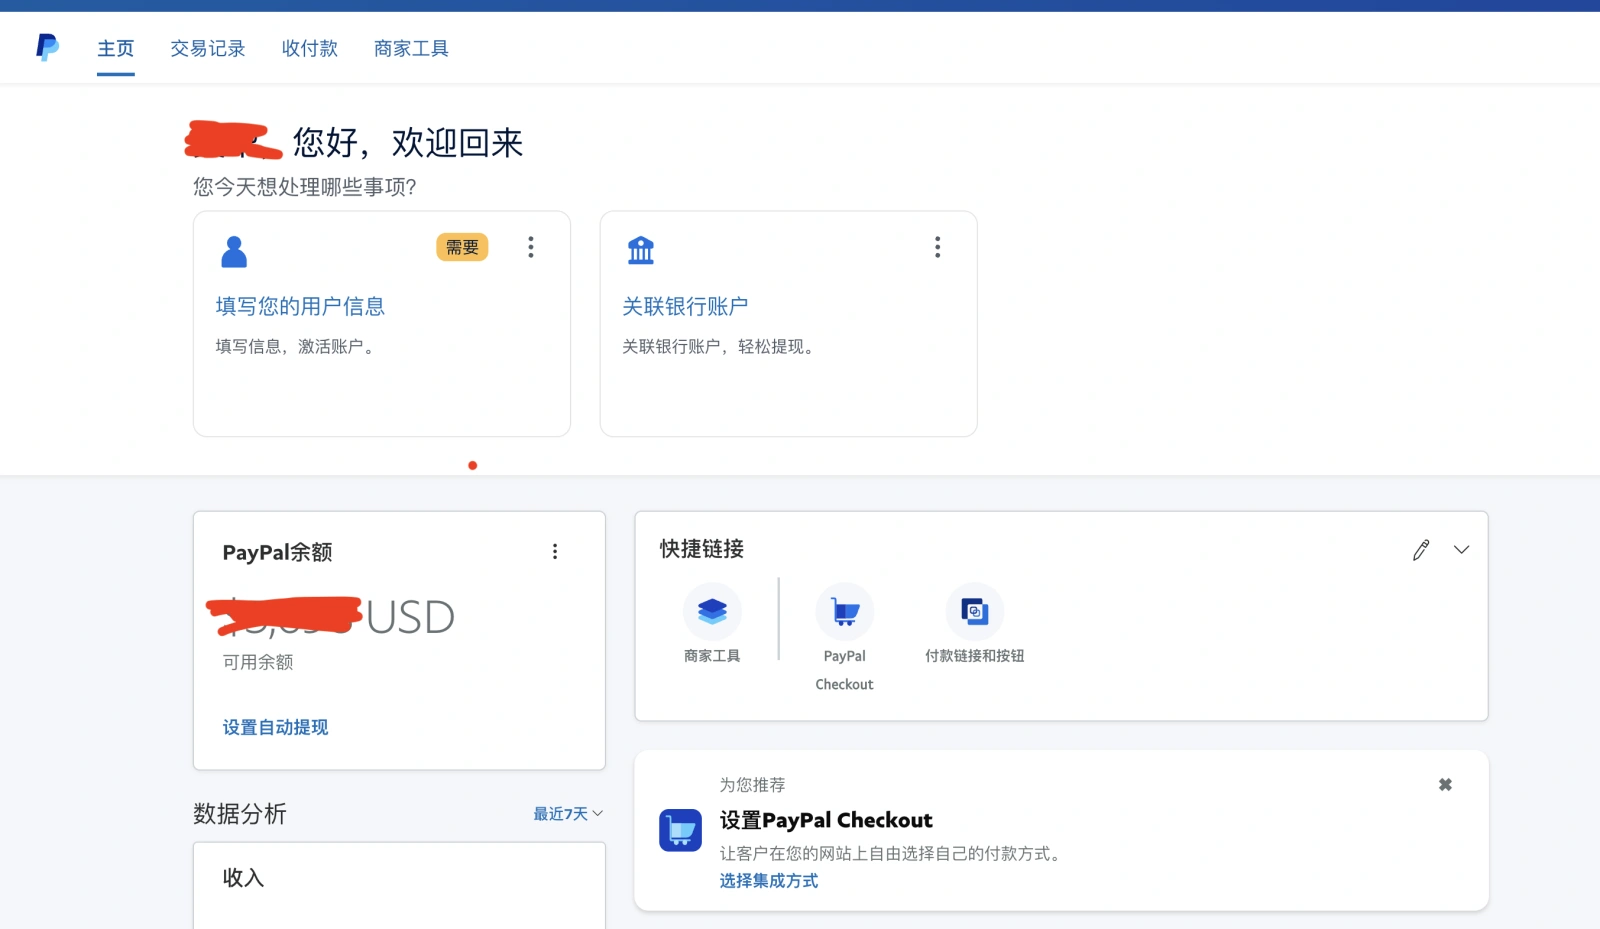Click the user profile icon on info card
This screenshot has width=1600, height=929.
click(234, 251)
